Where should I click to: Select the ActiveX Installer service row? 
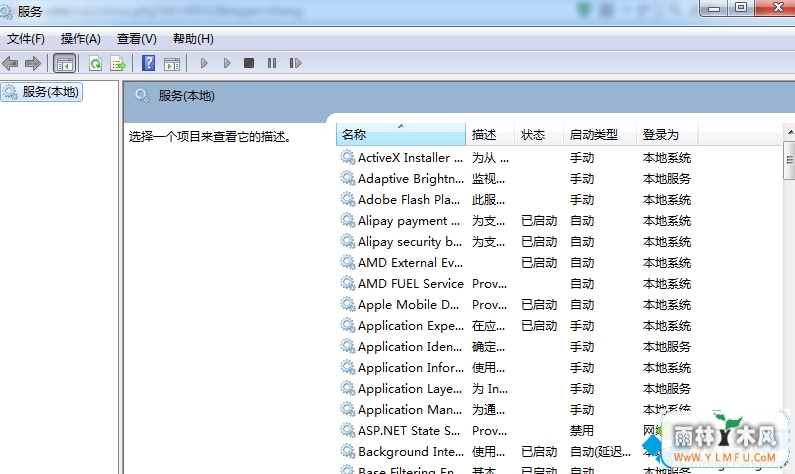tap(517, 158)
